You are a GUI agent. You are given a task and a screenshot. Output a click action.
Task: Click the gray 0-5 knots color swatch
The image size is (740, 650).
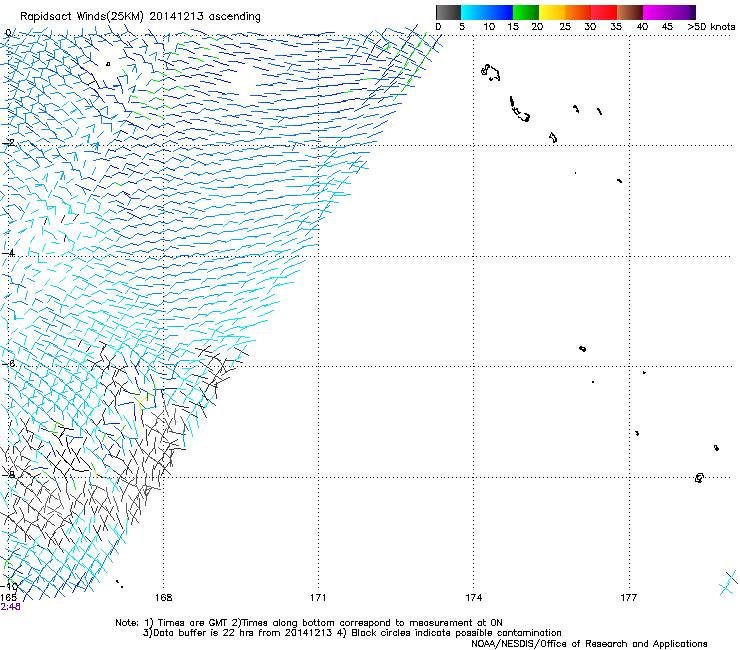448,12
